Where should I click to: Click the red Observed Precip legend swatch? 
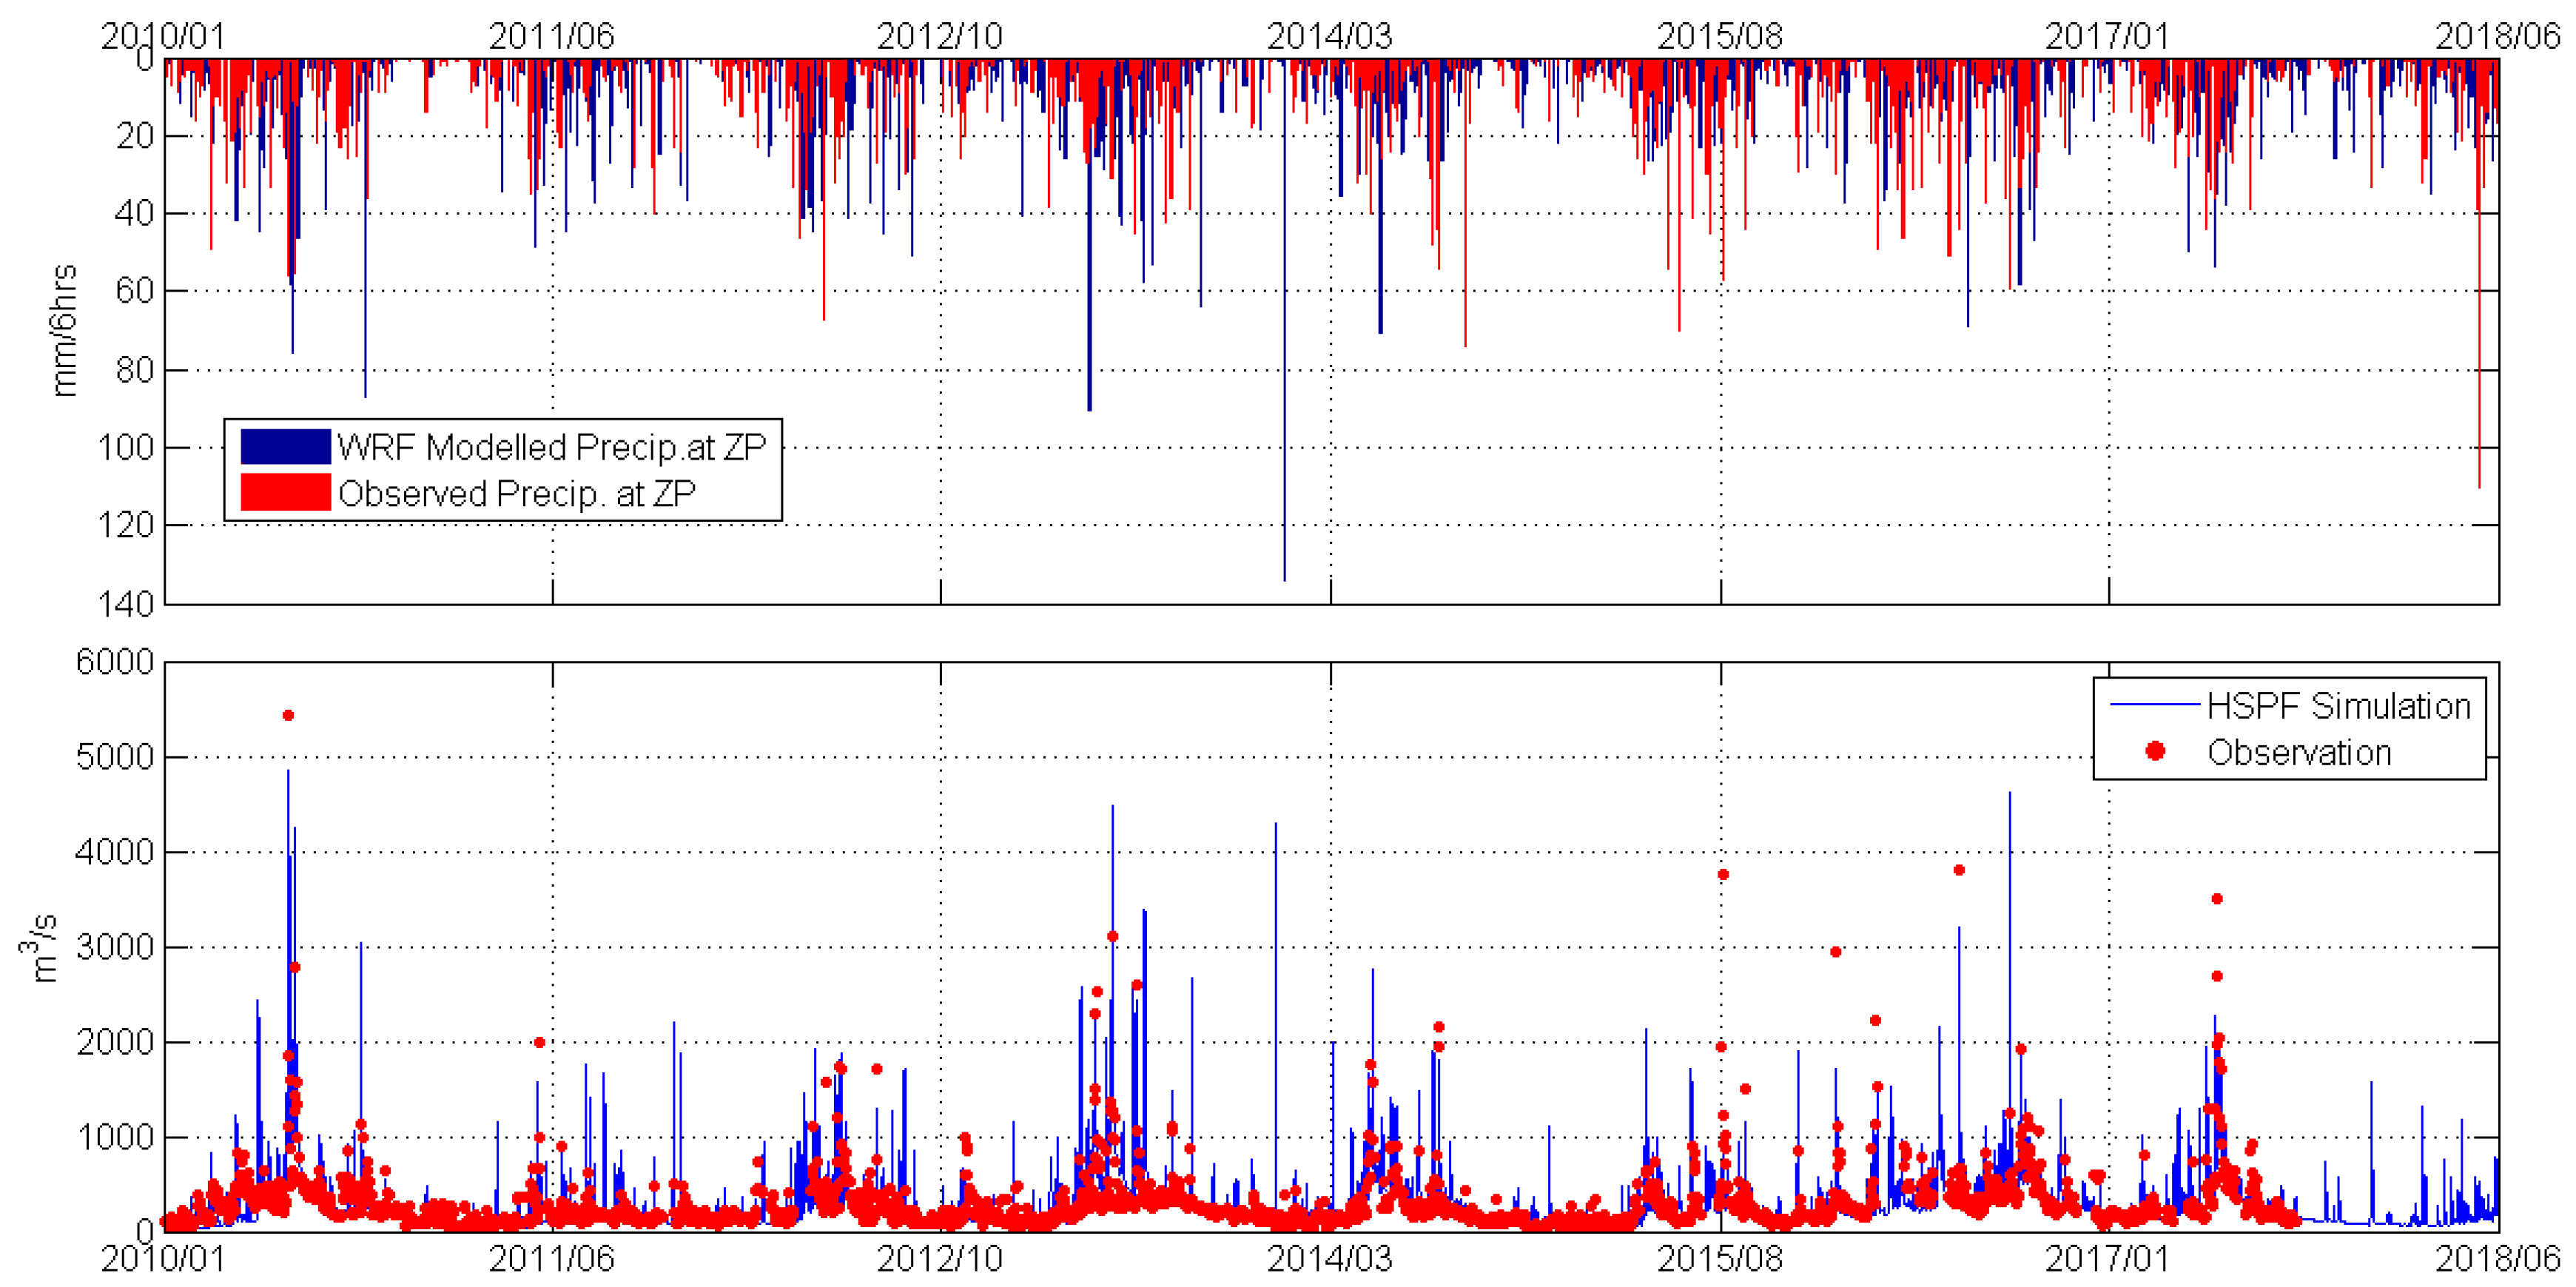tap(285, 492)
